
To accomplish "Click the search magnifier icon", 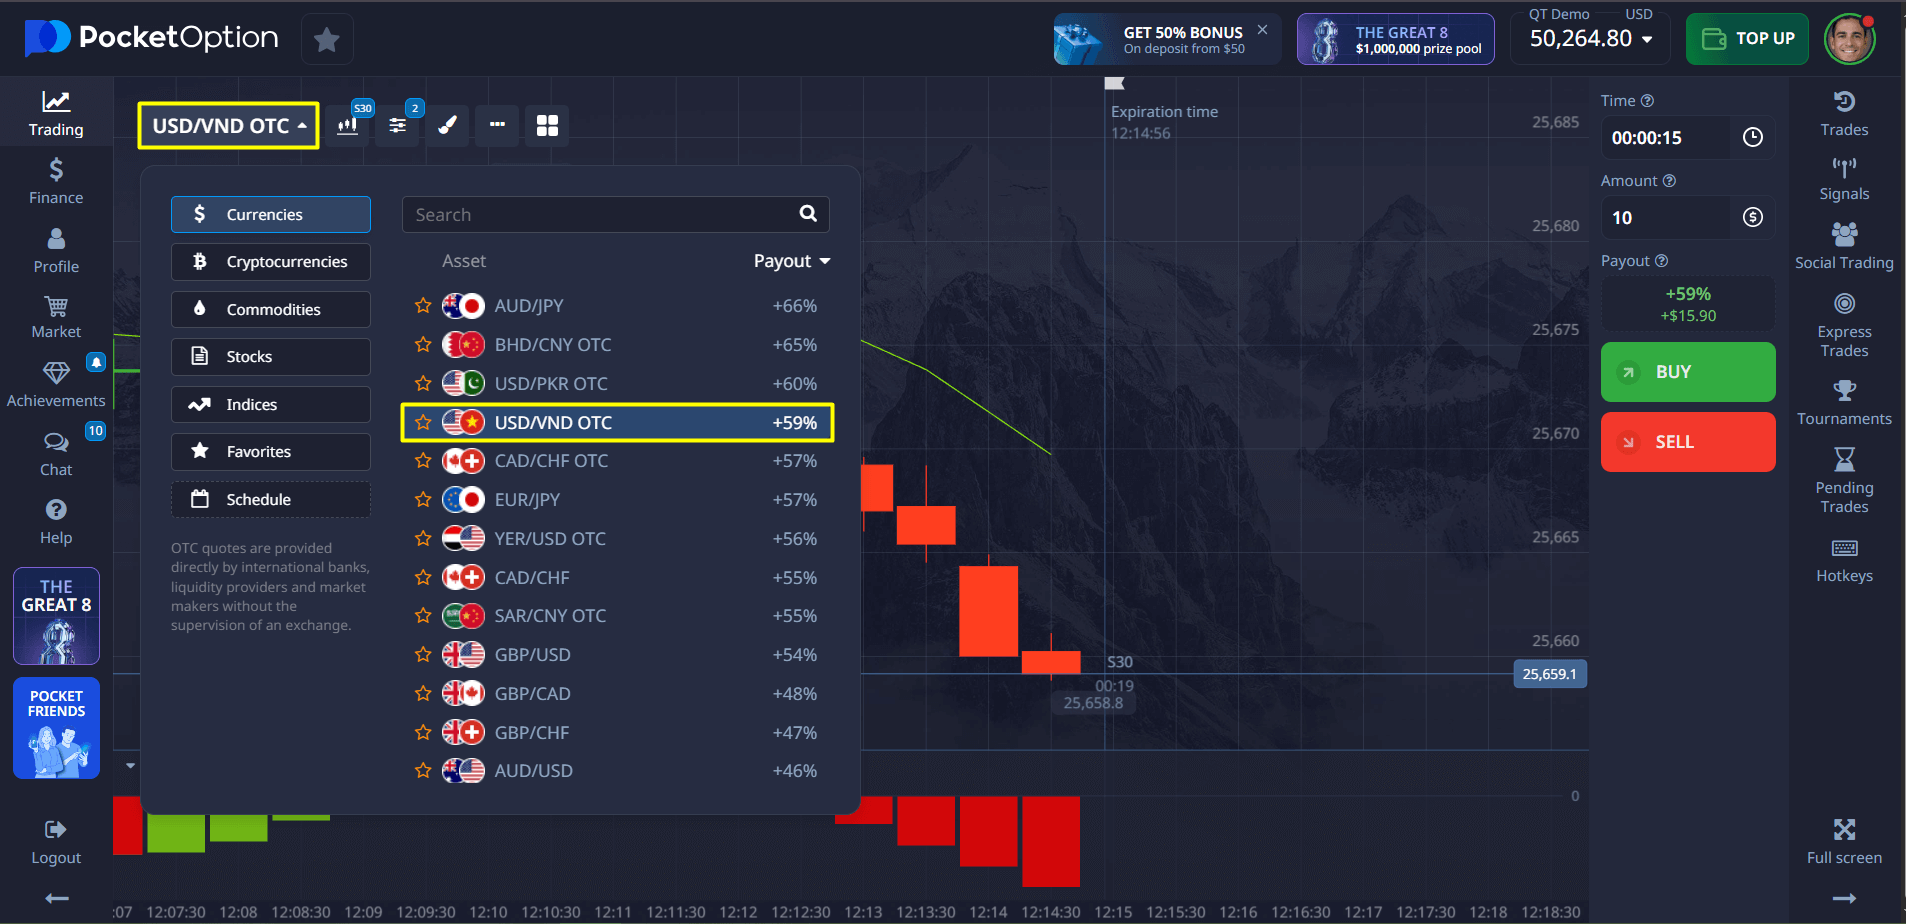I will [x=808, y=214].
